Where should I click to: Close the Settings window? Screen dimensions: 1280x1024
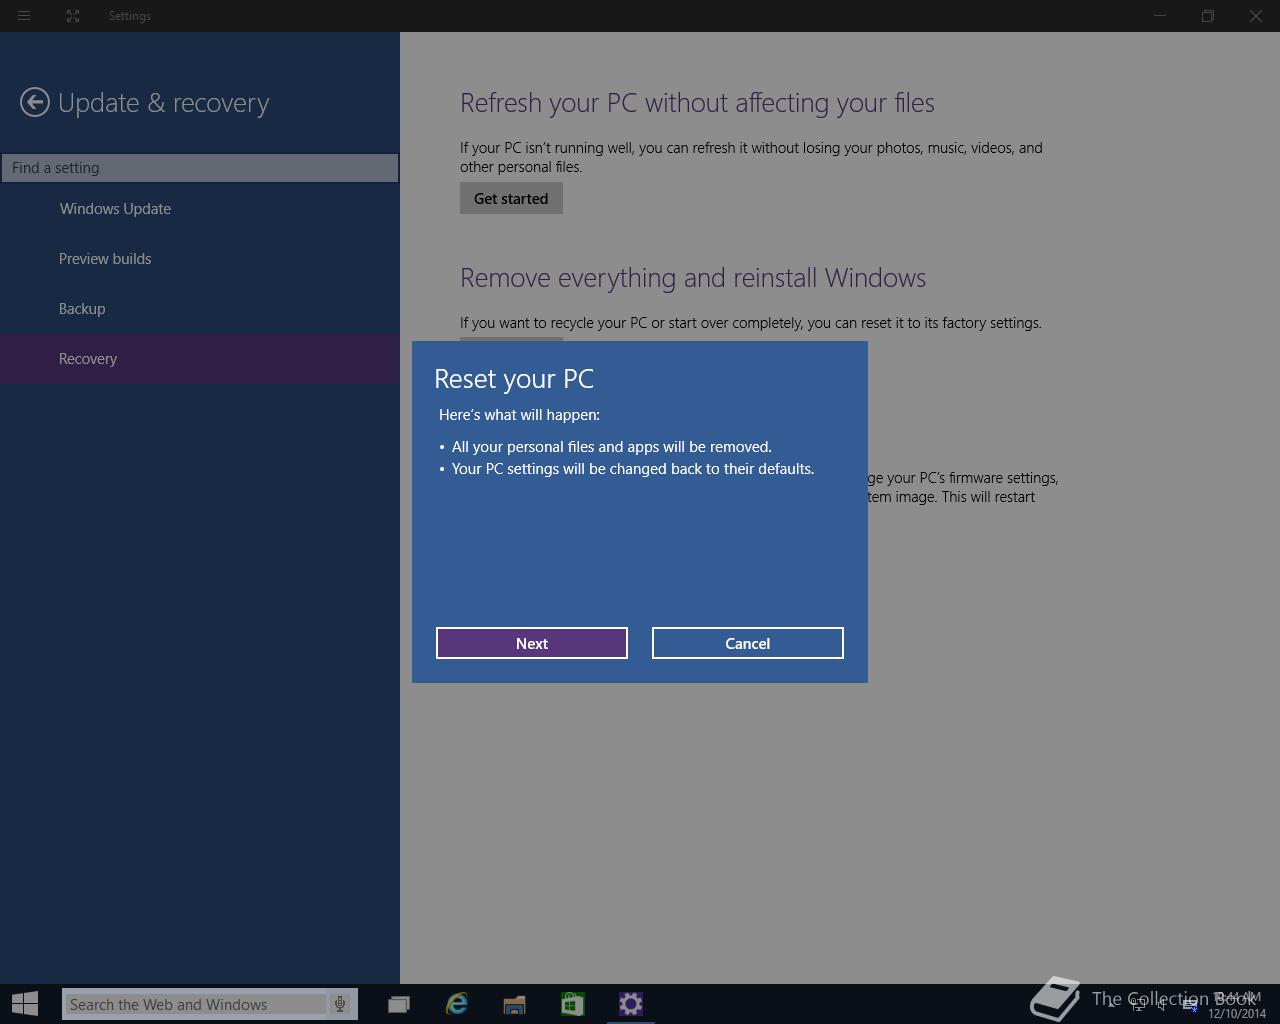(1256, 16)
